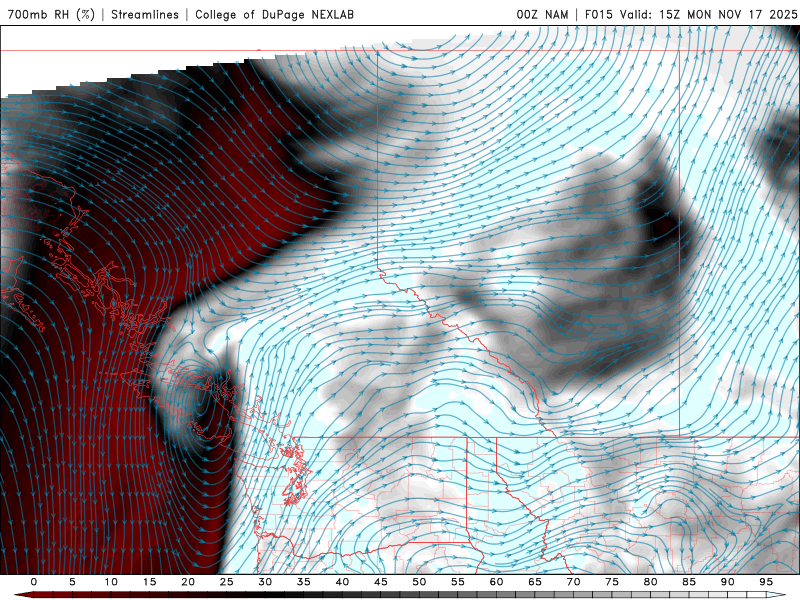Click the colorbar value 15 label

pyautogui.click(x=149, y=582)
